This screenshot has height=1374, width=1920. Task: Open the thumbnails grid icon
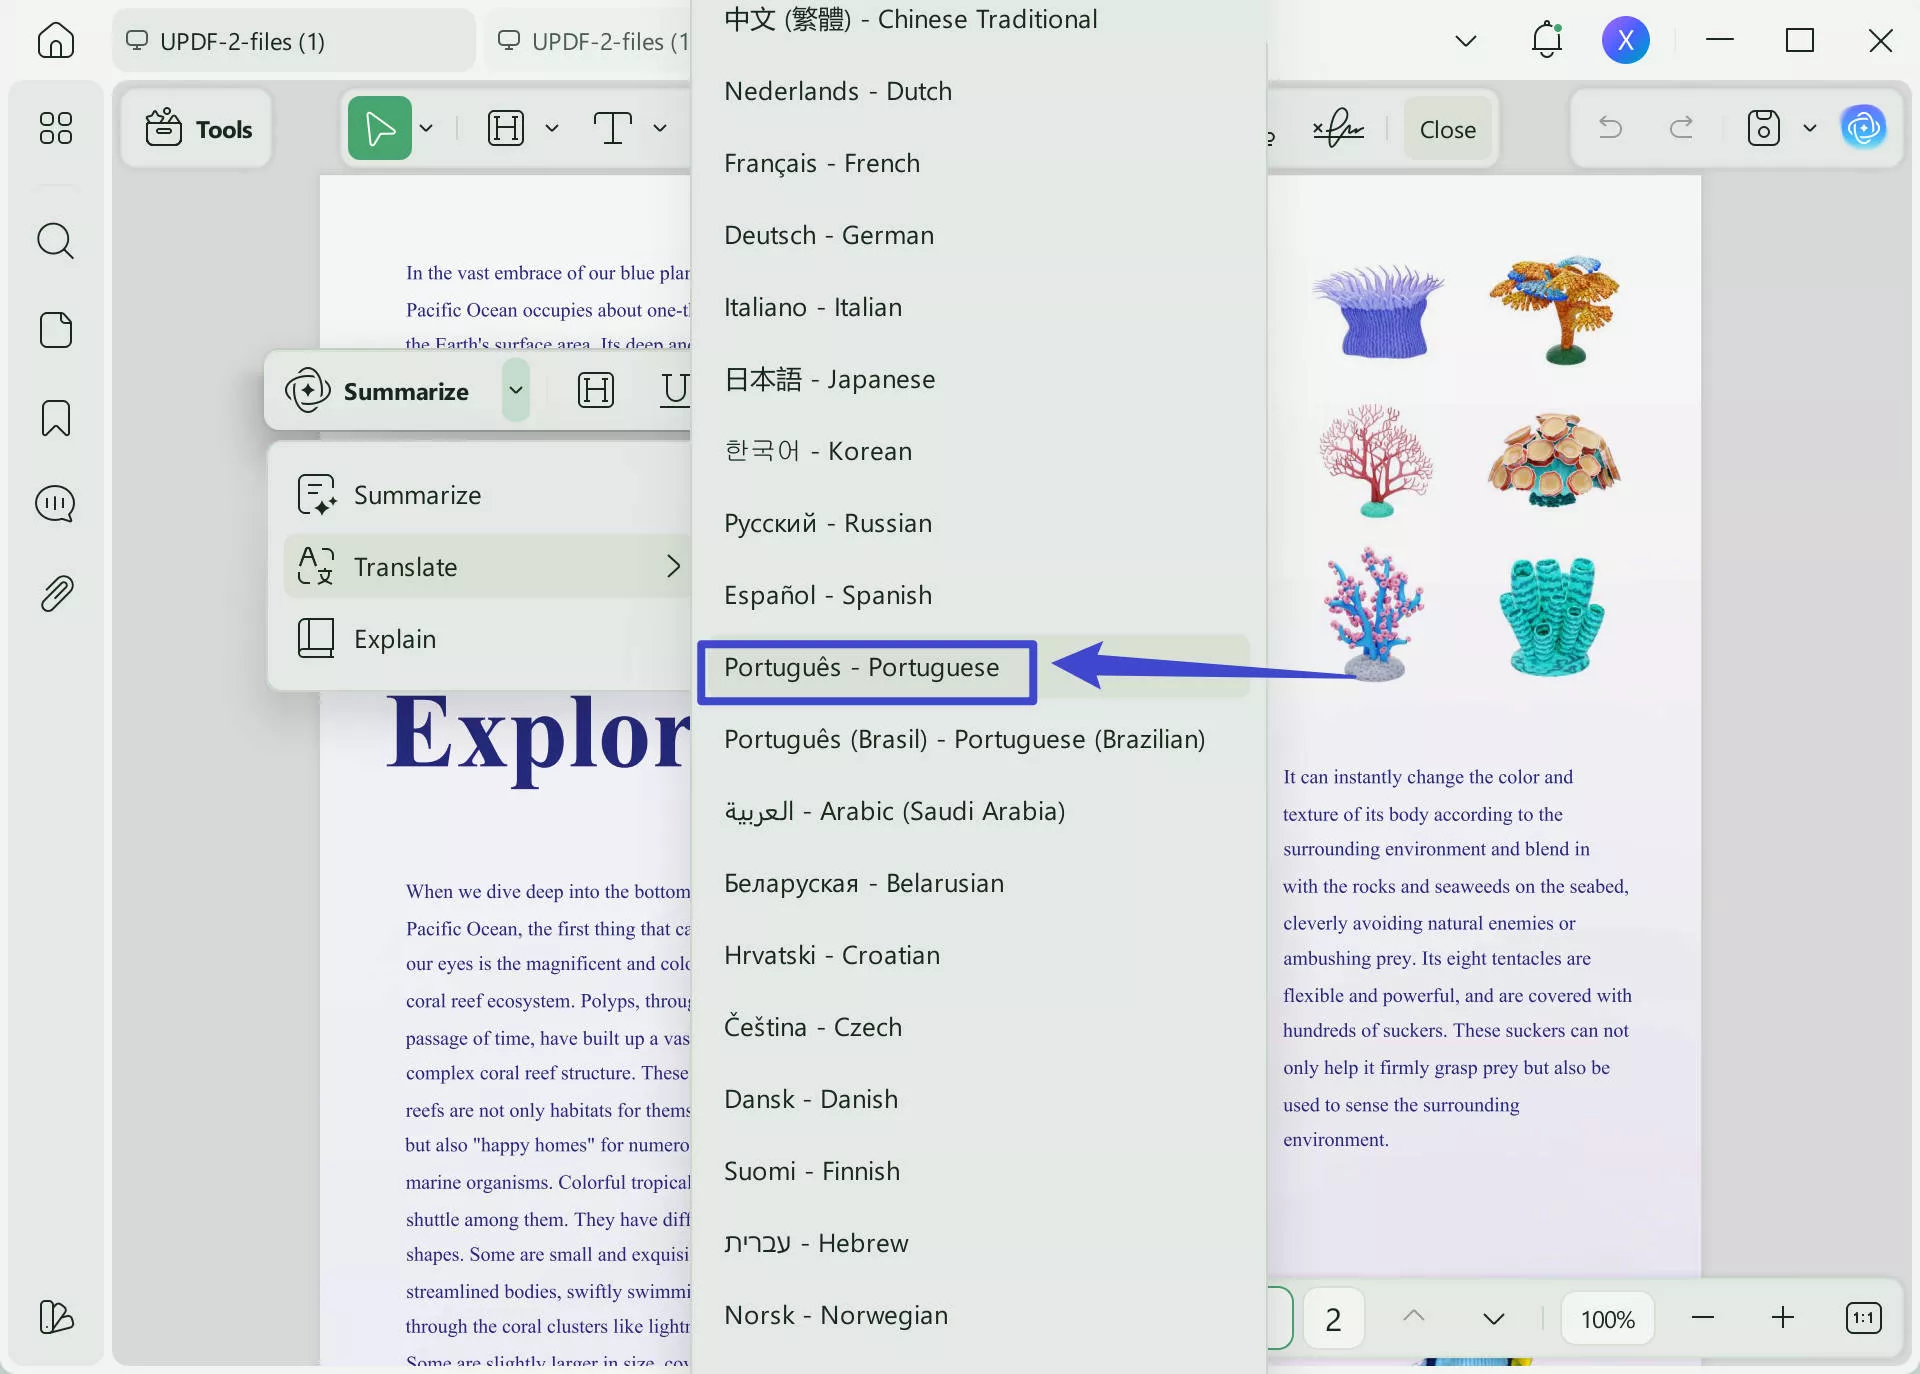point(56,128)
